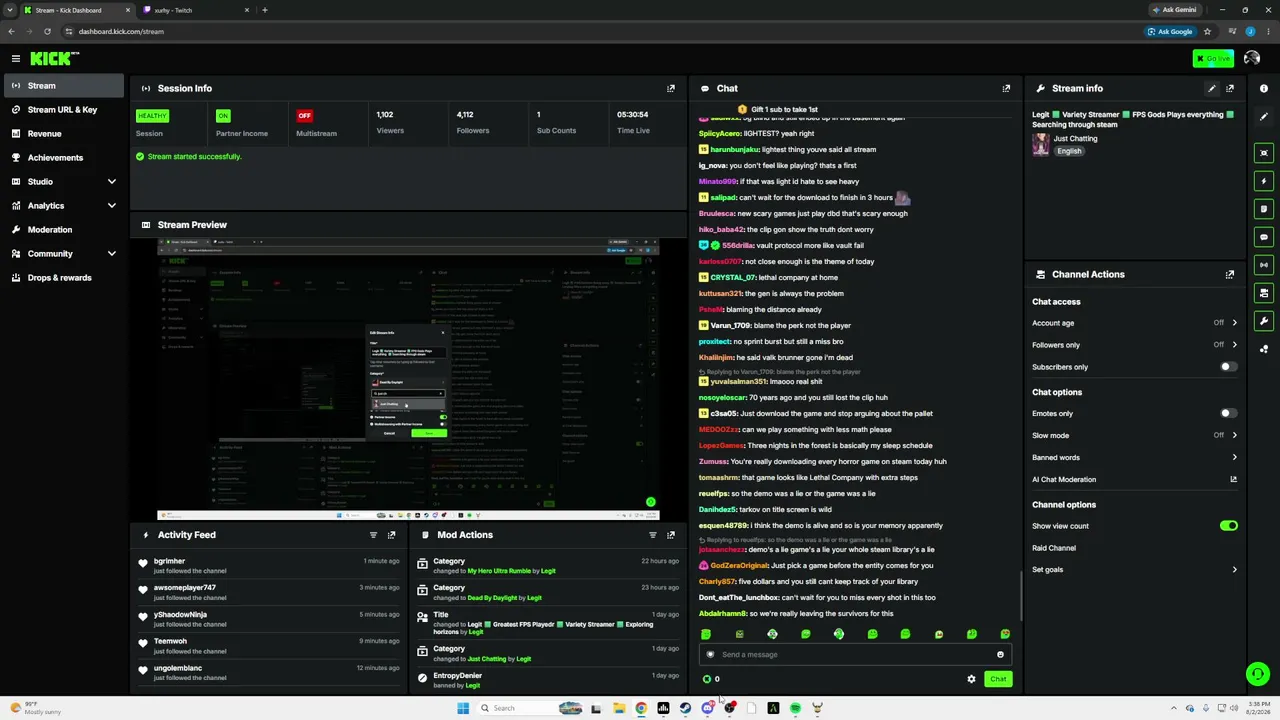Open the sidebar hamburger menu
The image size is (1280, 720).
tap(15, 59)
